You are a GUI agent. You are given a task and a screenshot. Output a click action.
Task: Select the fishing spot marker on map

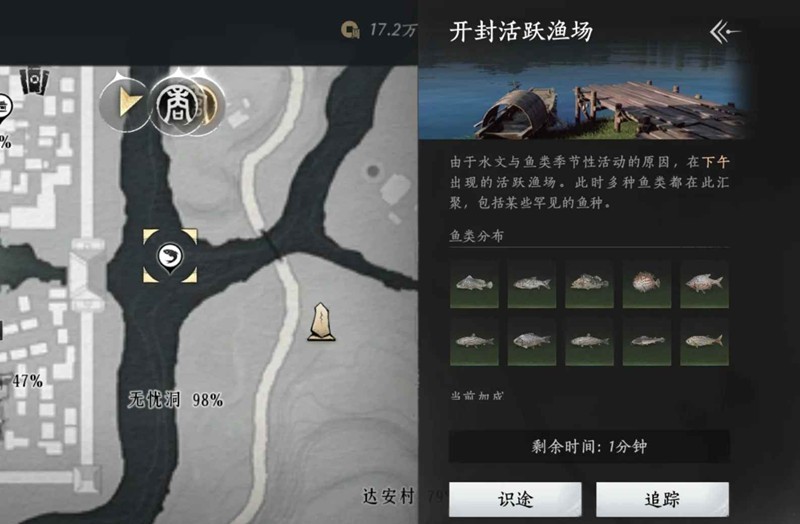(170, 256)
